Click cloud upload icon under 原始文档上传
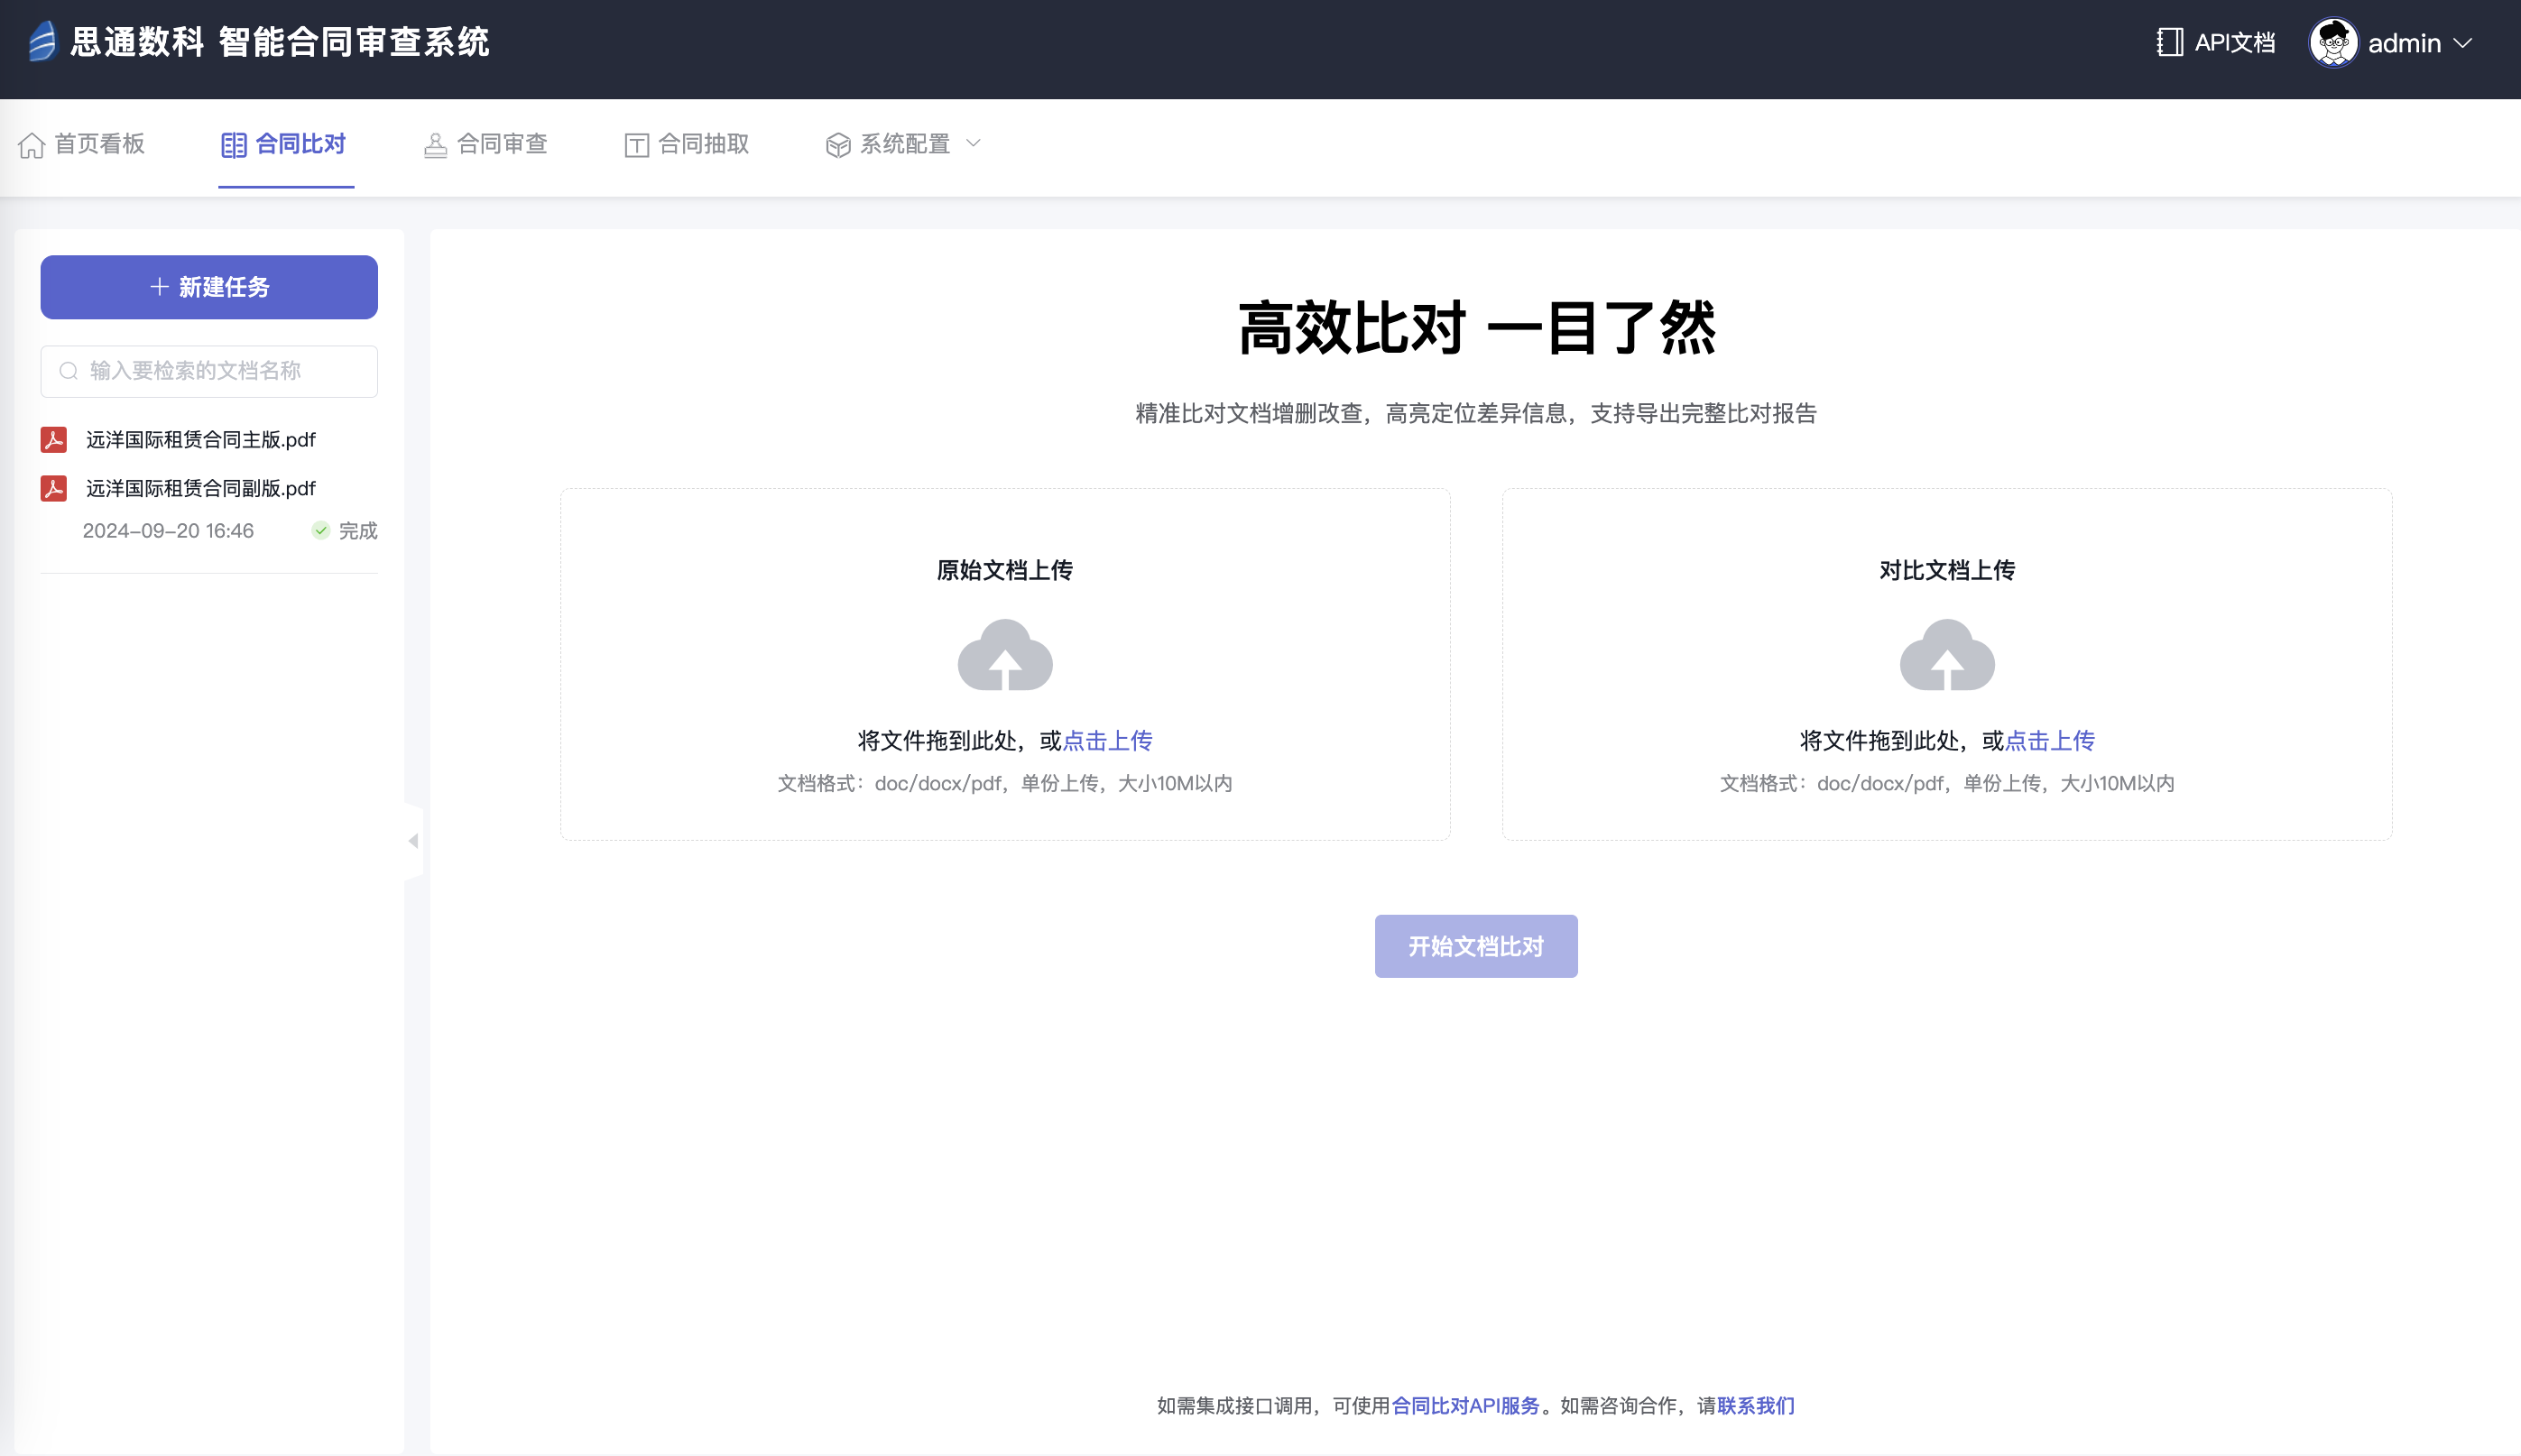The height and width of the screenshot is (1456, 2521). point(1005,655)
